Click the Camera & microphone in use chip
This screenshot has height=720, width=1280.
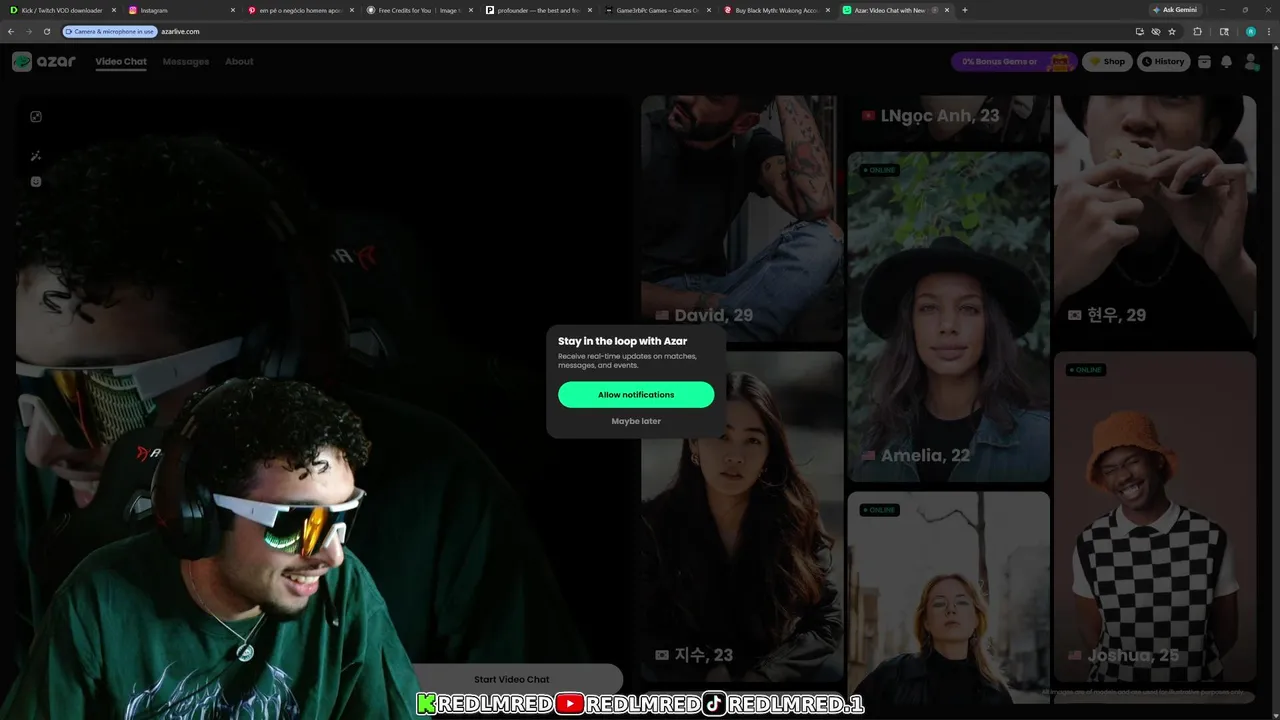coord(110,31)
